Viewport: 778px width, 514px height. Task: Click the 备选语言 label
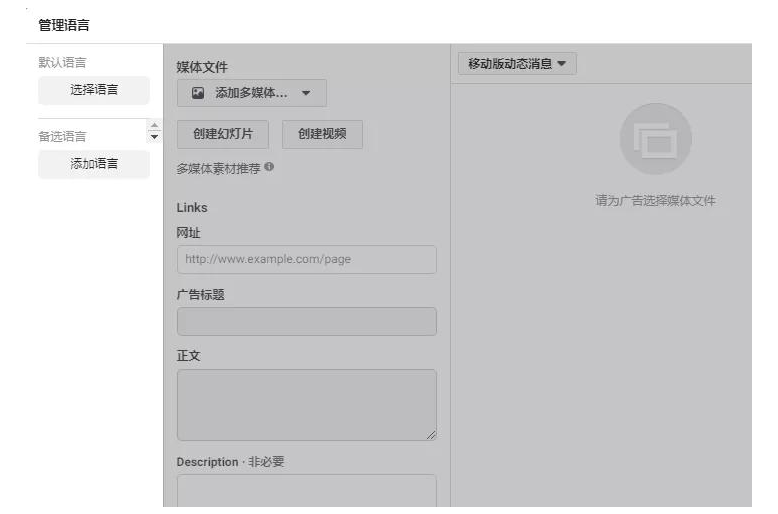62,136
